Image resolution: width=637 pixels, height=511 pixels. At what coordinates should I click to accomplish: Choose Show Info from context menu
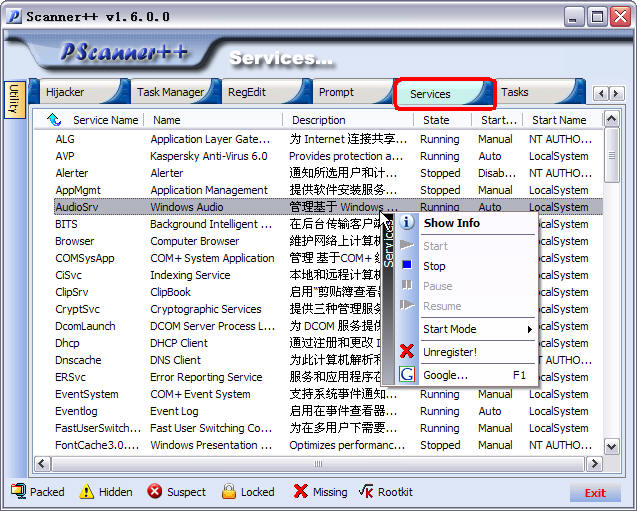[x=478, y=223]
